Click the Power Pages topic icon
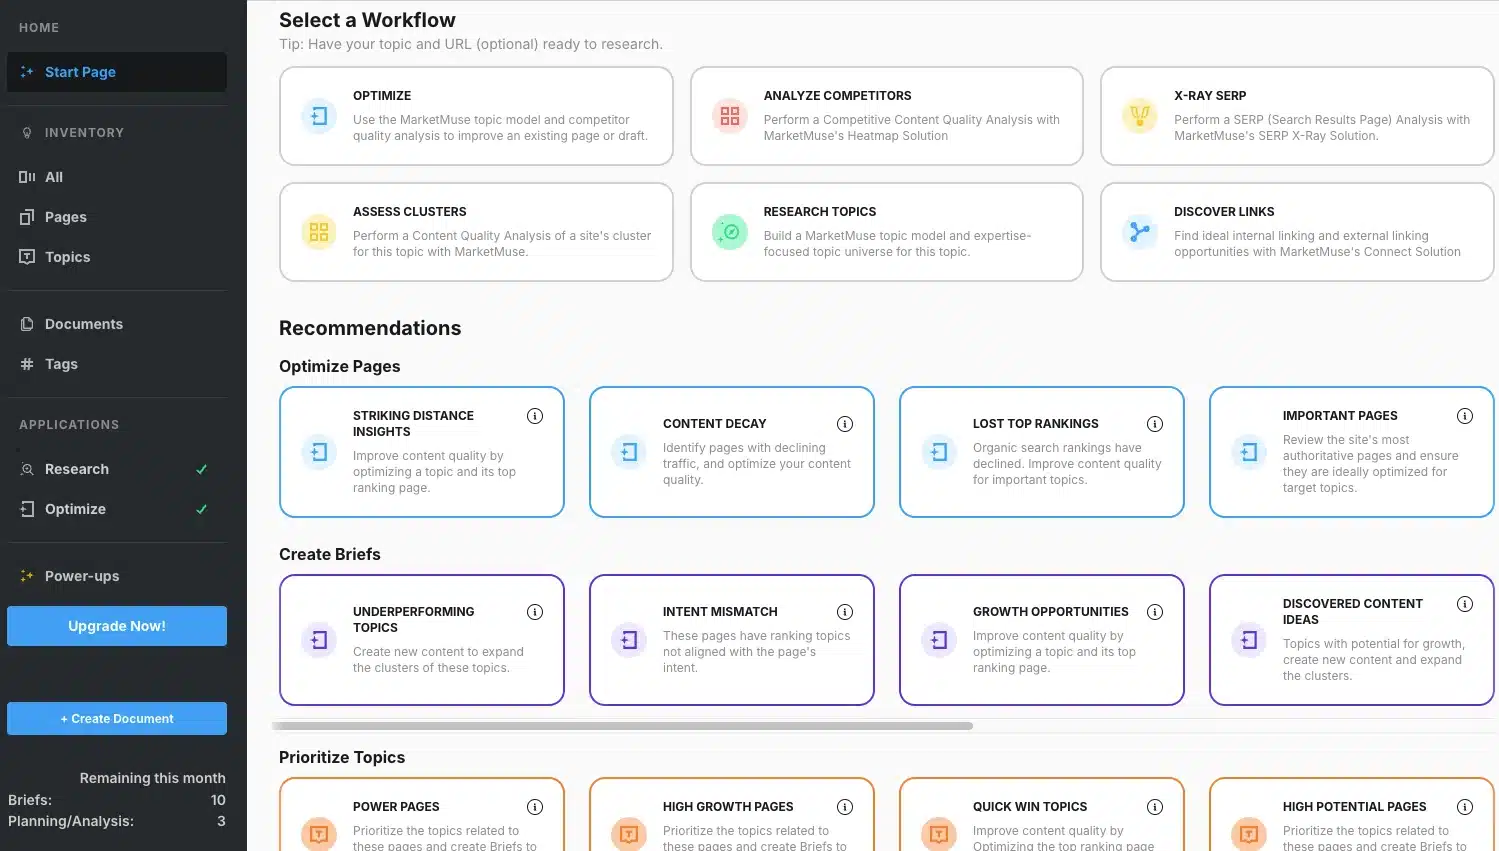 tap(319, 832)
